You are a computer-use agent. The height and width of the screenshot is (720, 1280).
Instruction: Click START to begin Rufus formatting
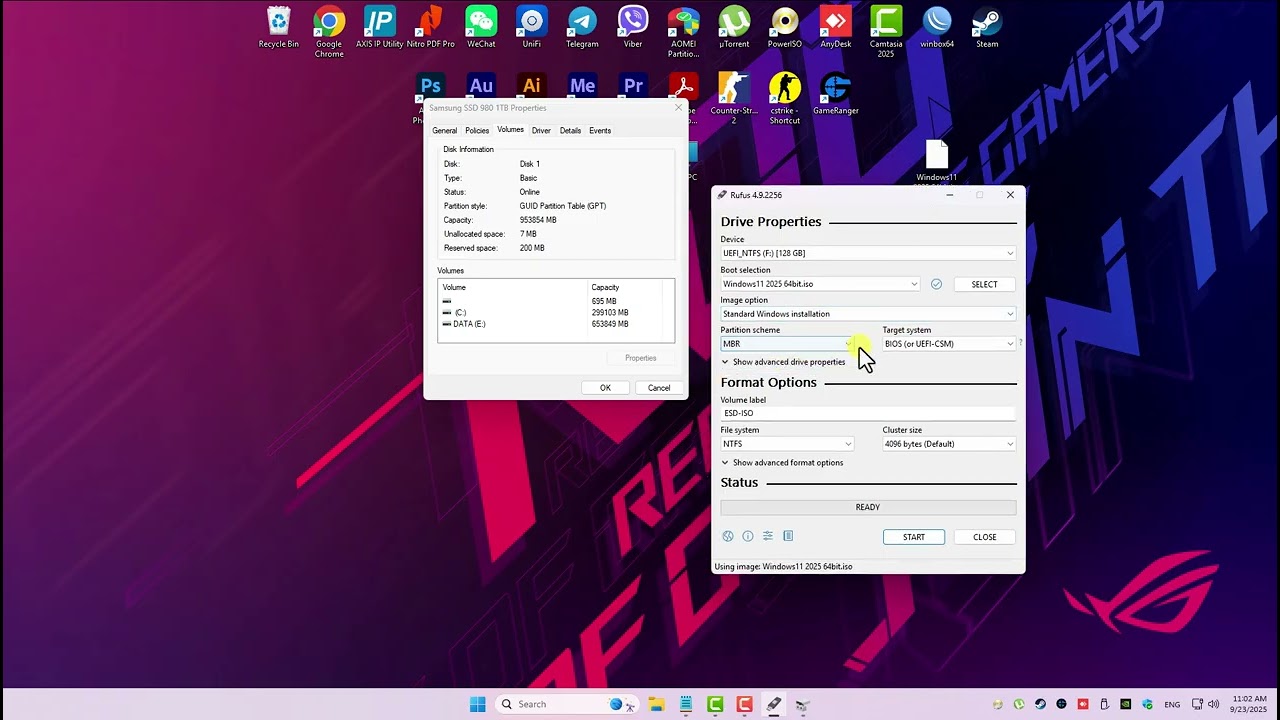click(914, 537)
